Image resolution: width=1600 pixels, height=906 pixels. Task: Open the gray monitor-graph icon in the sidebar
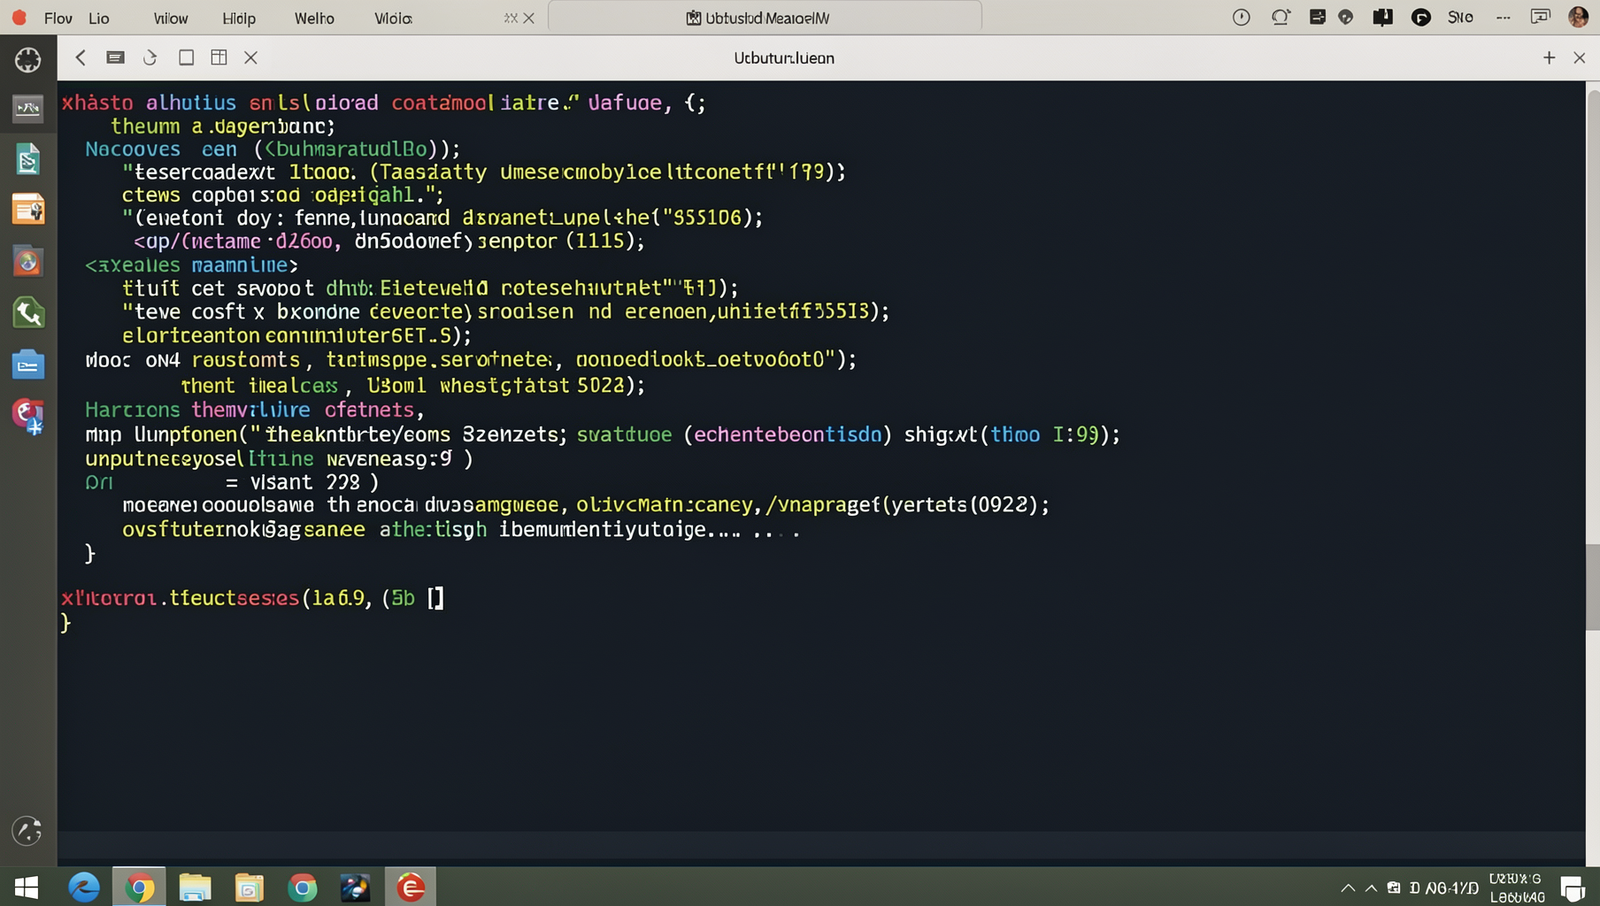[28, 107]
